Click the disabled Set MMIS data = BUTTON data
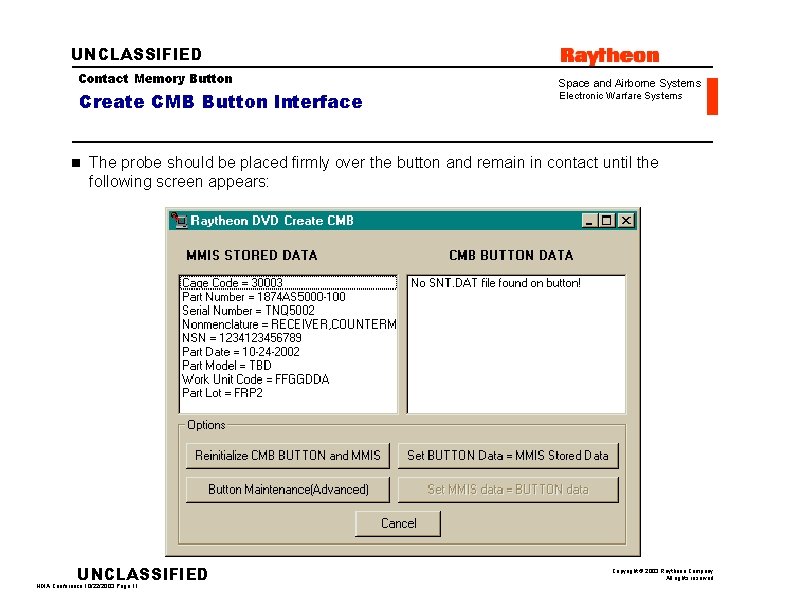 tap(508, 490)
